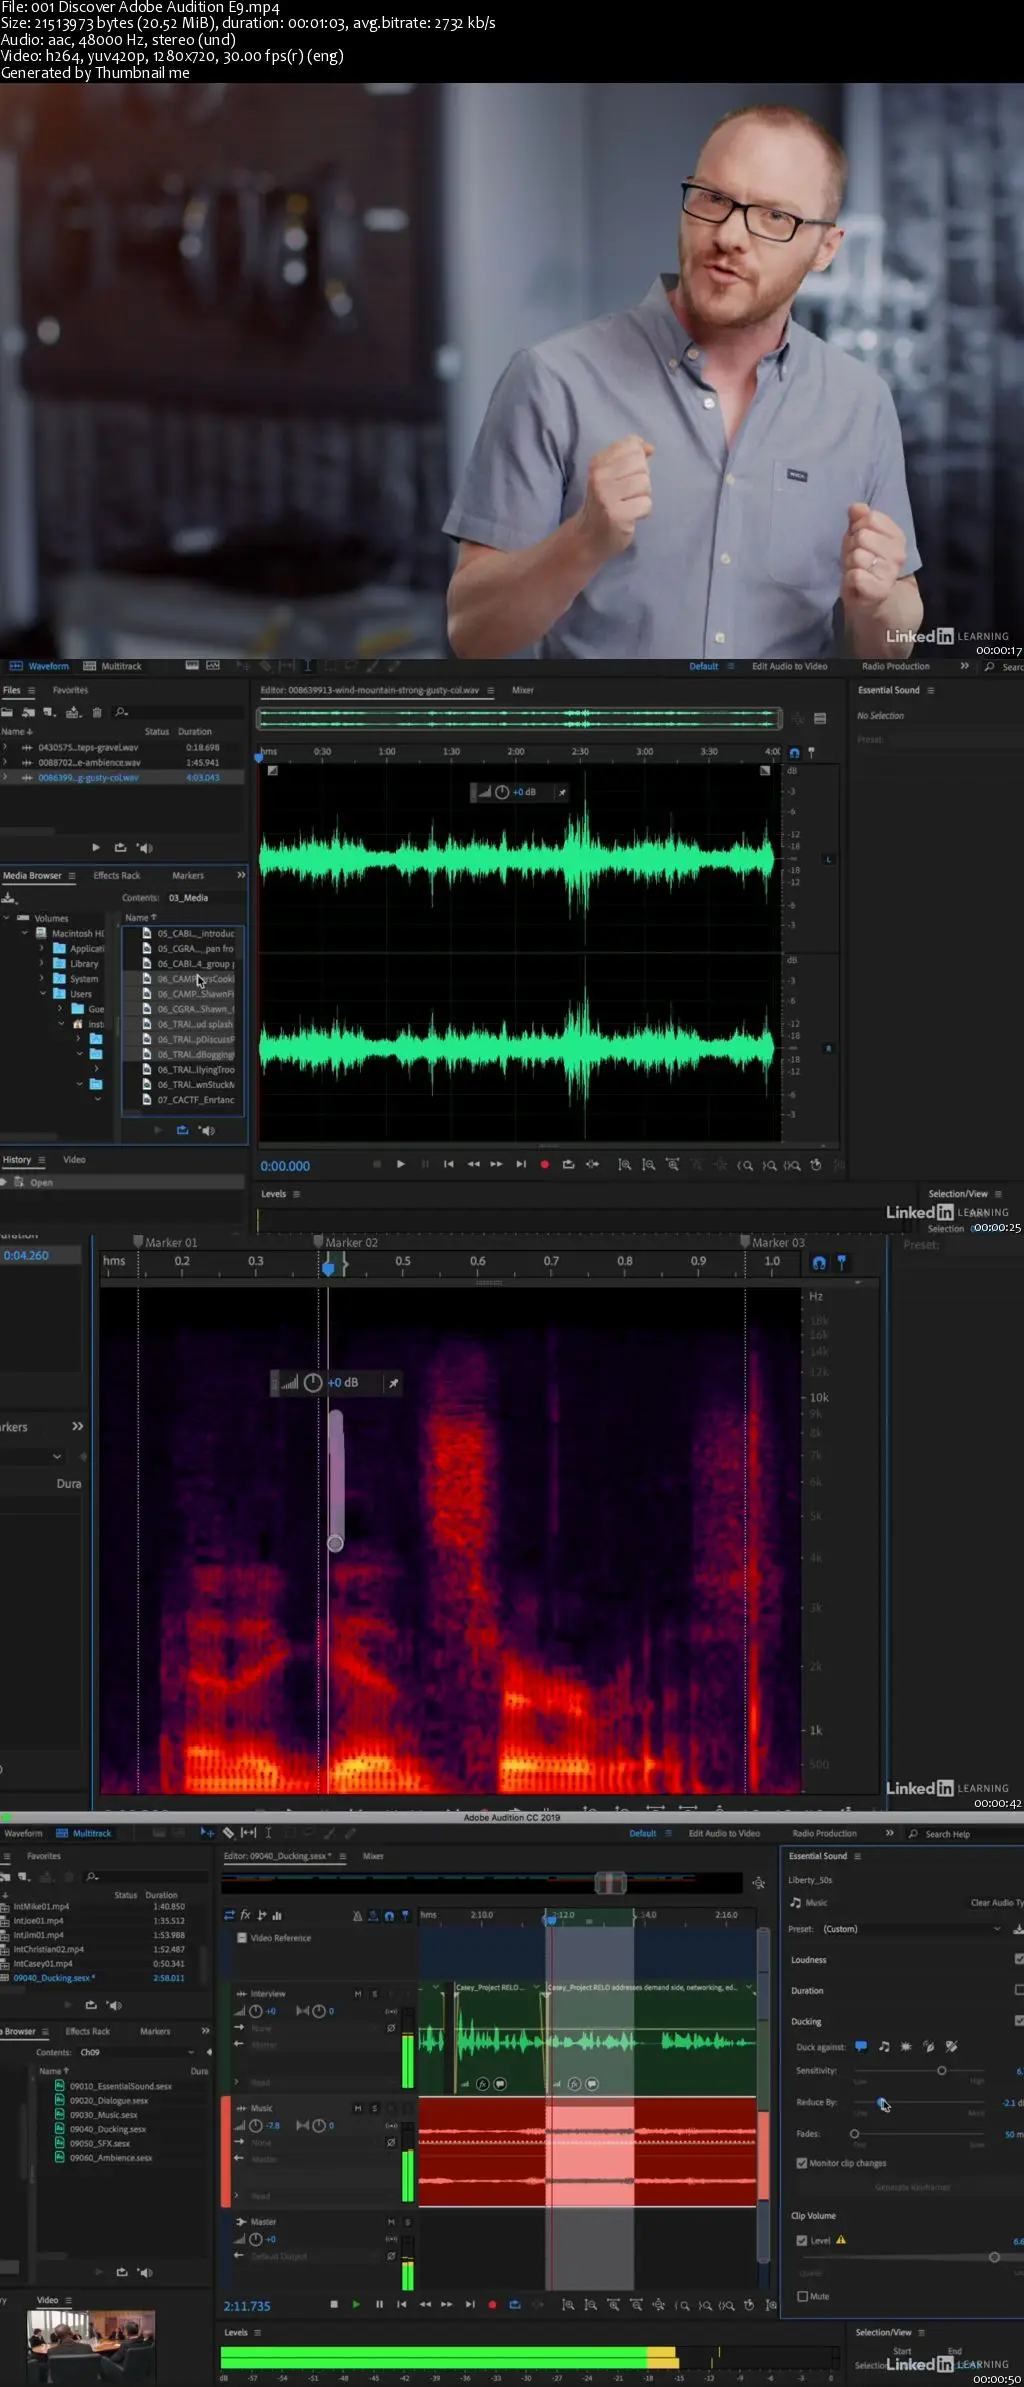Screen dimensions: 1024x2387
Task: Collapse the Users folder in the Media Browser tree
Action: pos(41,994)
